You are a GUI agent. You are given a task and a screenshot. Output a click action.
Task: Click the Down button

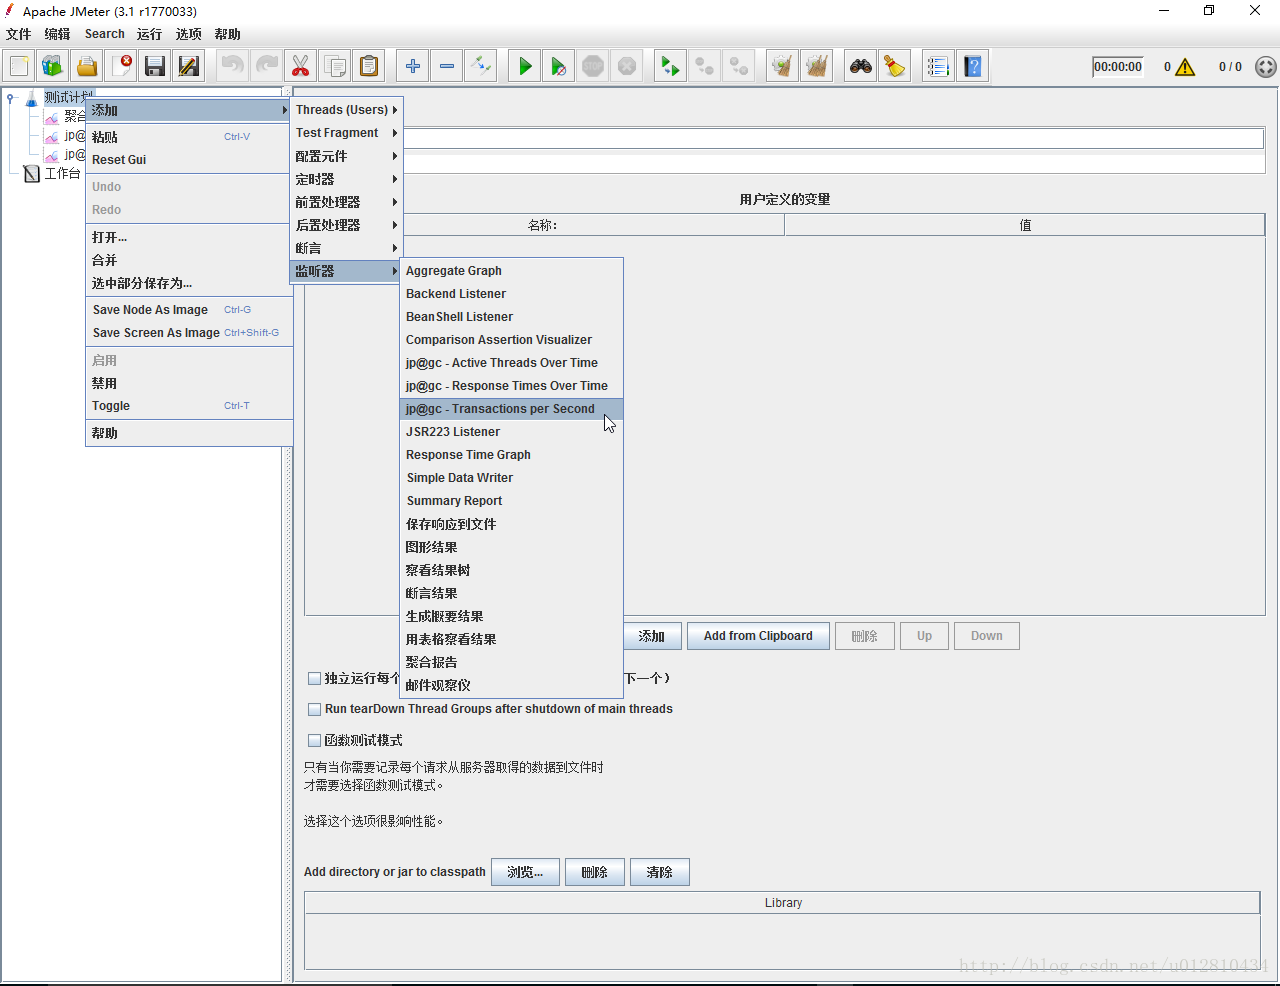pos(987,636)
